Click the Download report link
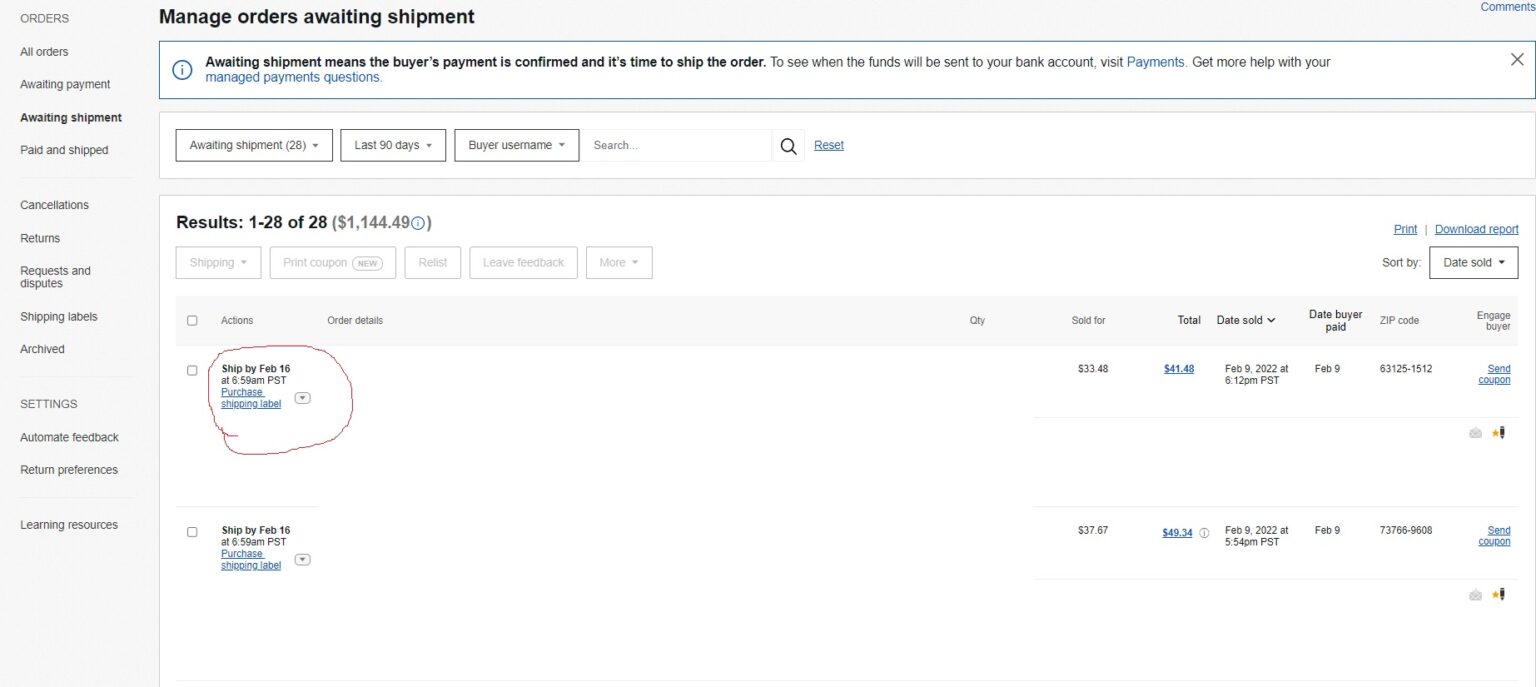The image size is (1536, 687). tap(1476, 229)
